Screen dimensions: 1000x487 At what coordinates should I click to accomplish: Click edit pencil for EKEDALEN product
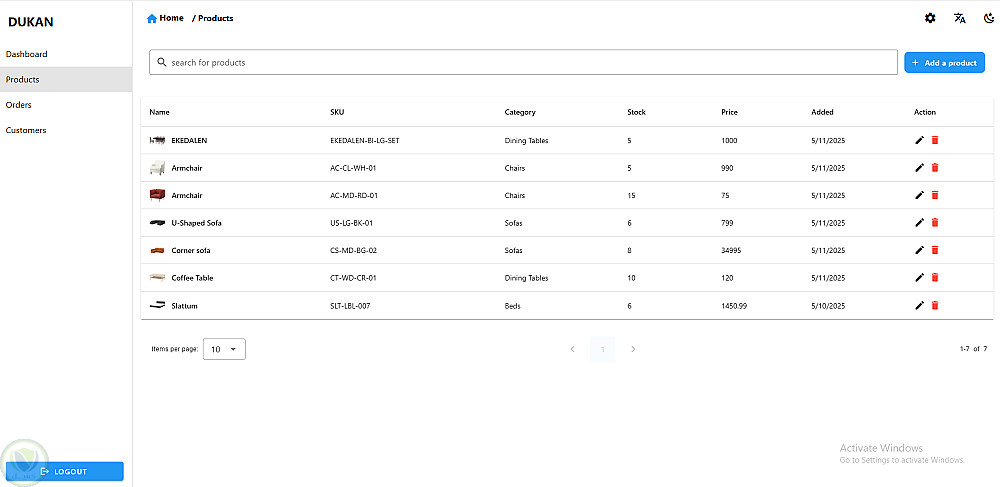[920, 140]
